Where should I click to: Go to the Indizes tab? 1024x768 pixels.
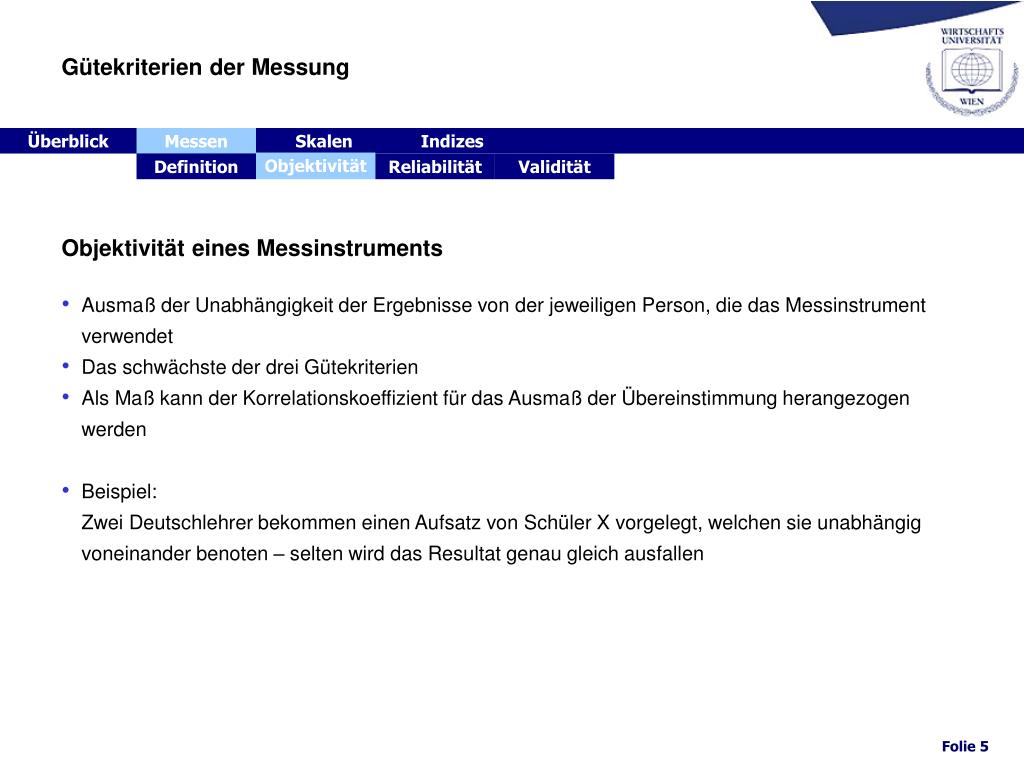pyautogui.click(x=452, y=141)
